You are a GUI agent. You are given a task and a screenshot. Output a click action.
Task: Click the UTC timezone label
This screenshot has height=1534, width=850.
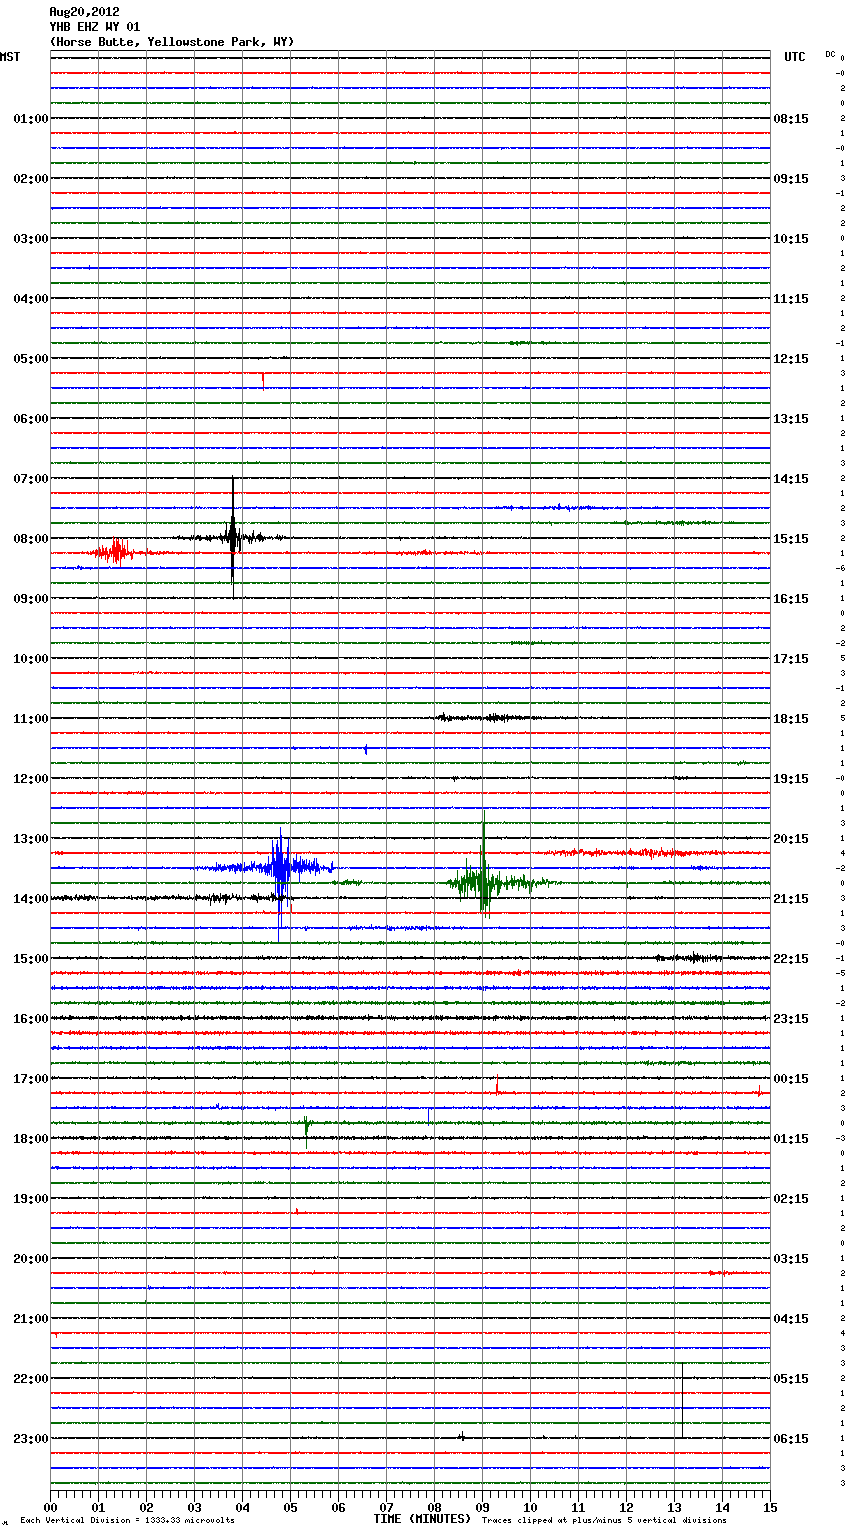pyautogui.click(x=794, y=57)
